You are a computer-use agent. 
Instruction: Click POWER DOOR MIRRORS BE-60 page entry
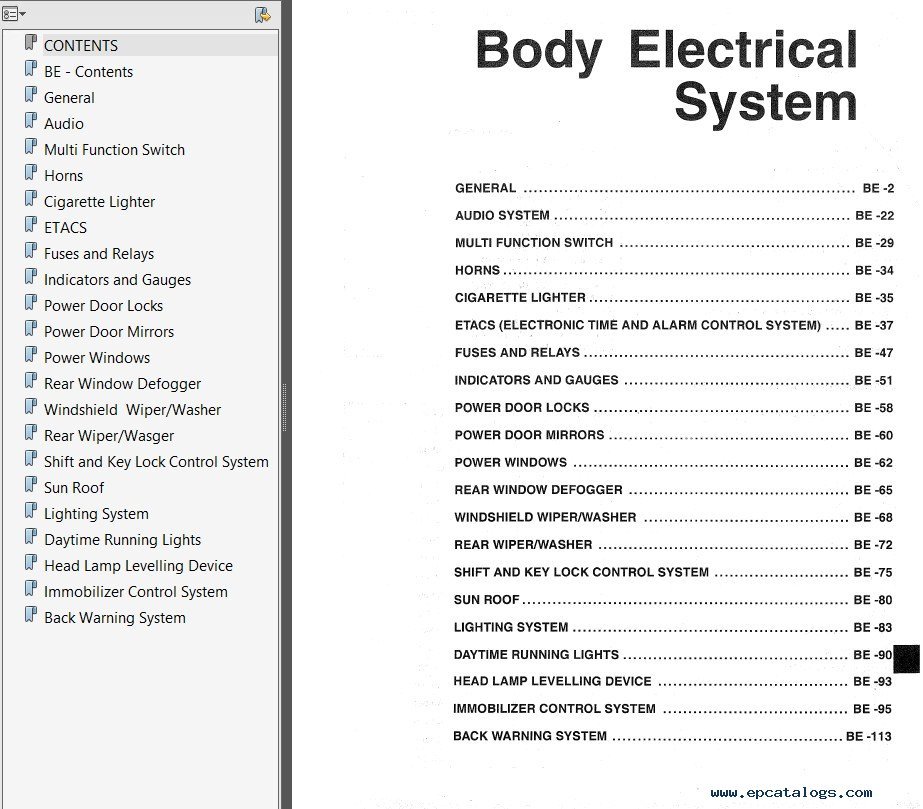pyautogui.click(x=674, y=435)
